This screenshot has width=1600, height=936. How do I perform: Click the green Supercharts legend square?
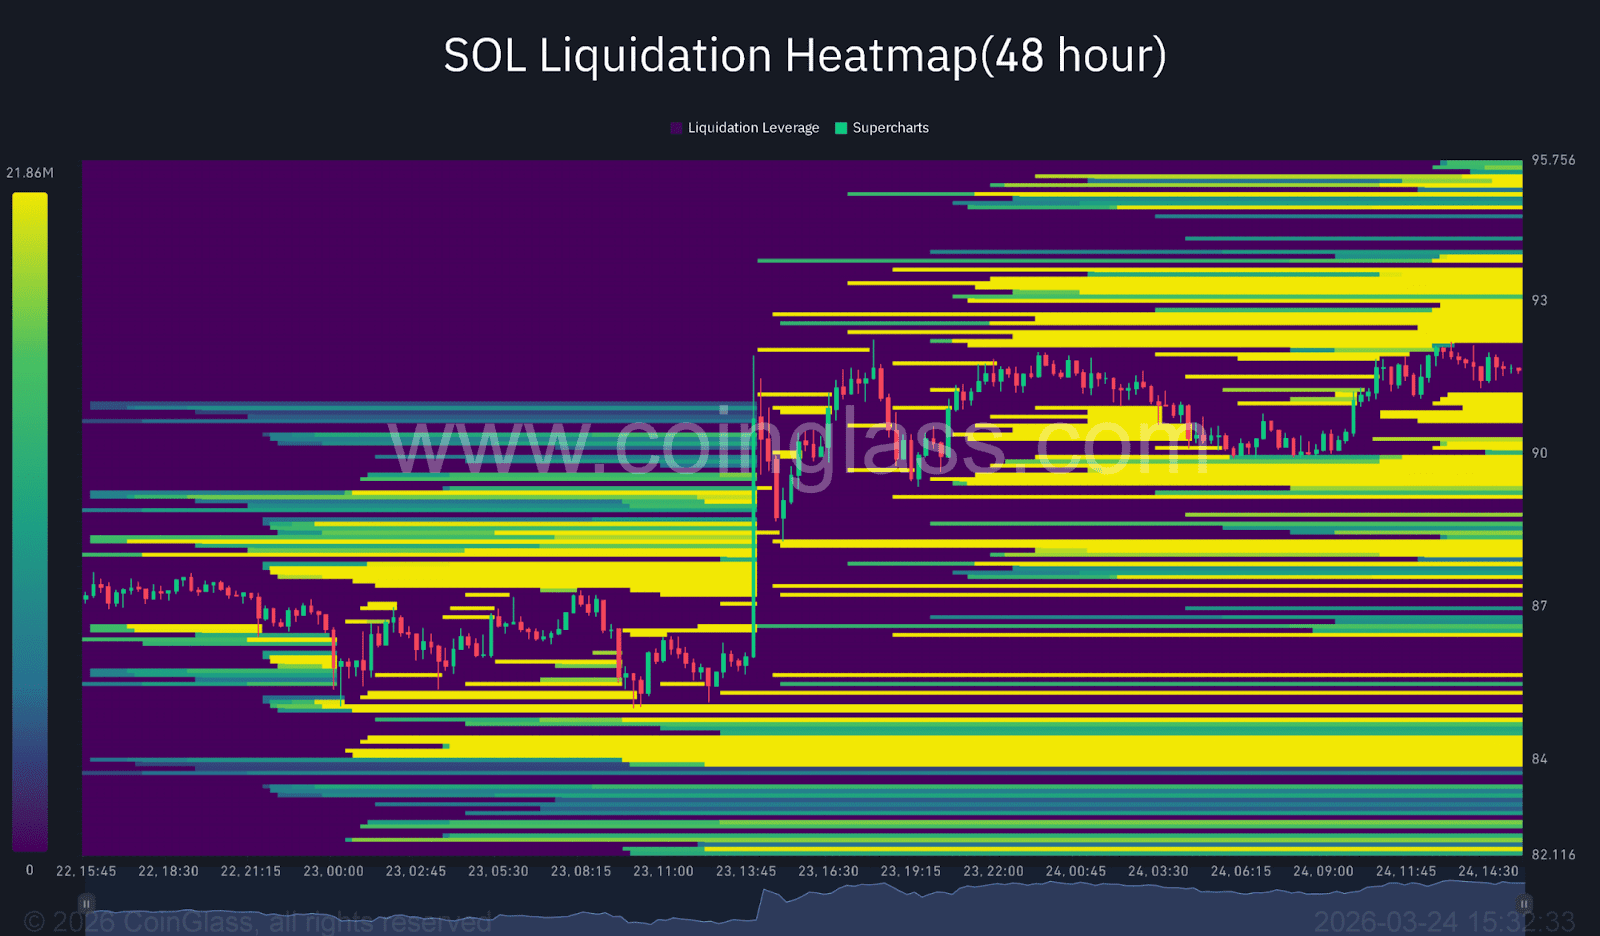[x=841, y=128]
